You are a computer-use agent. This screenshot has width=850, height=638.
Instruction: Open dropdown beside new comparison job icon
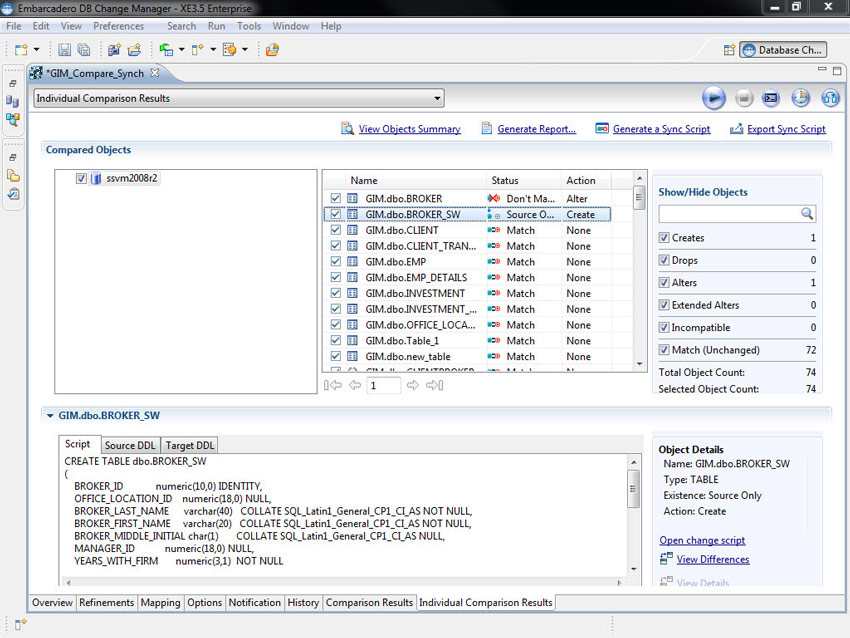(213, 50)
